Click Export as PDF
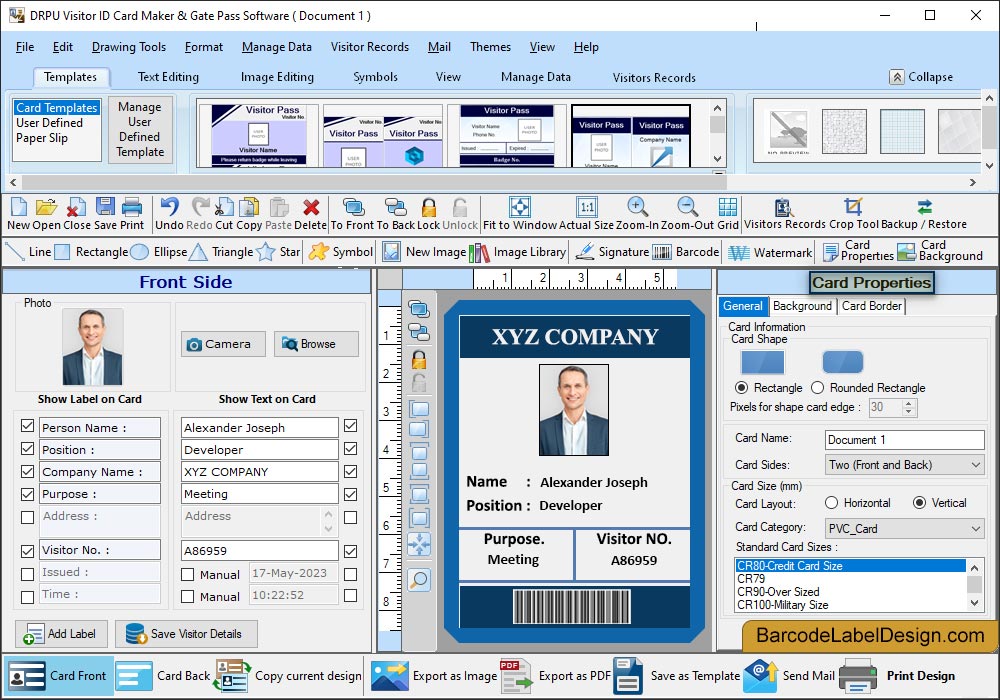Viewport: 1000px width, 700px height. [x=555, y=676]
